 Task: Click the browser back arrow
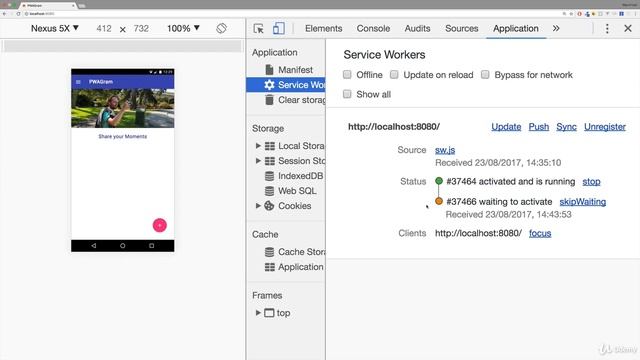[4, 13]
